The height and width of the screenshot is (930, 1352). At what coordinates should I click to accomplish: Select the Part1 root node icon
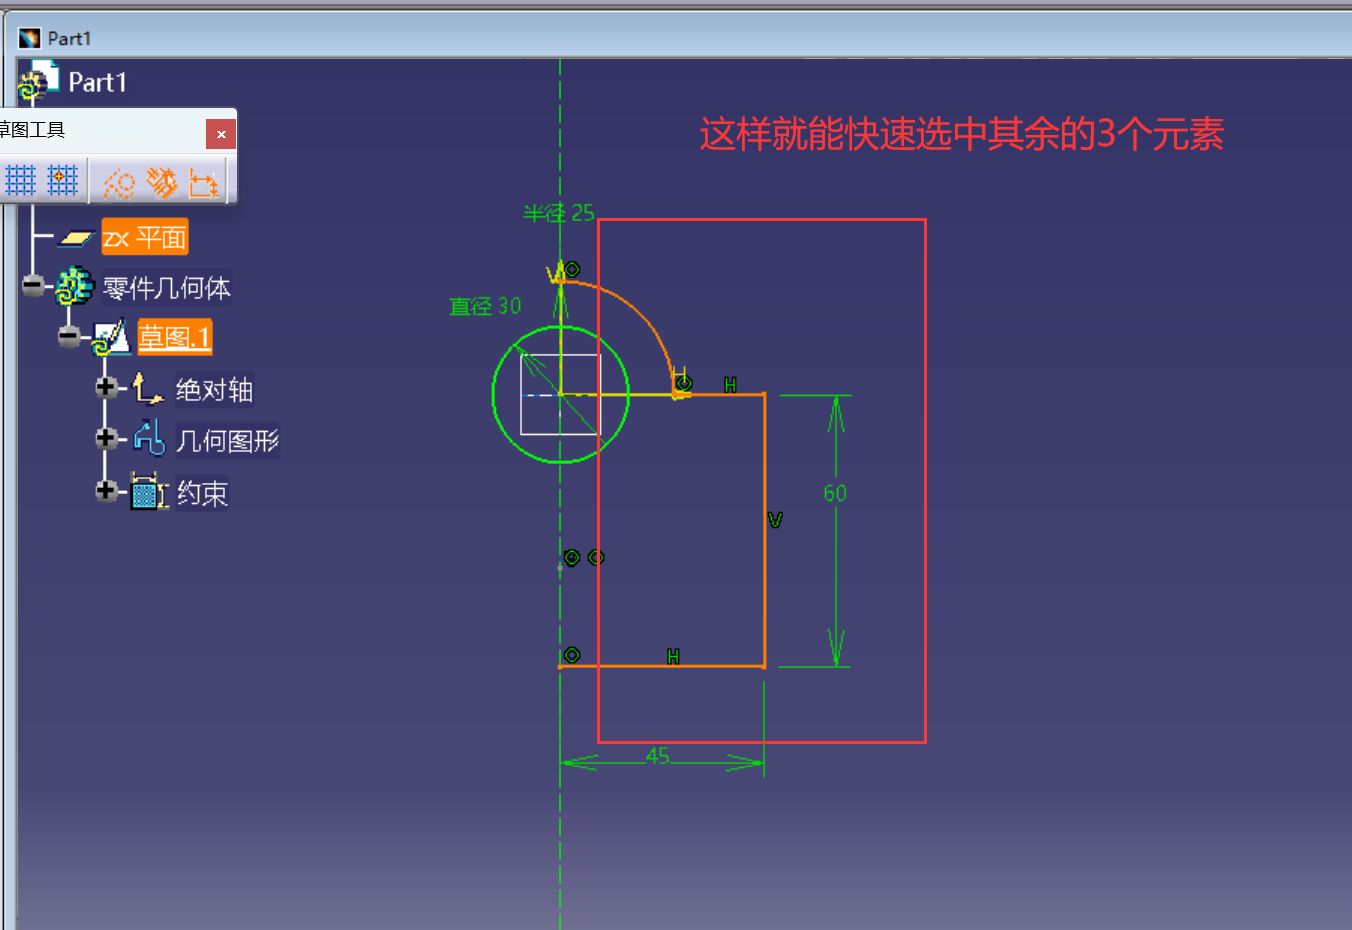[38, 81]
